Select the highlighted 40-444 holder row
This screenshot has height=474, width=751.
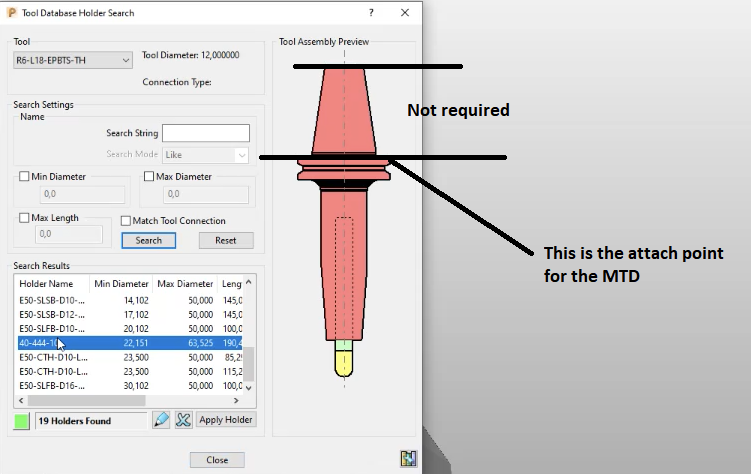[x=130, y=343]
